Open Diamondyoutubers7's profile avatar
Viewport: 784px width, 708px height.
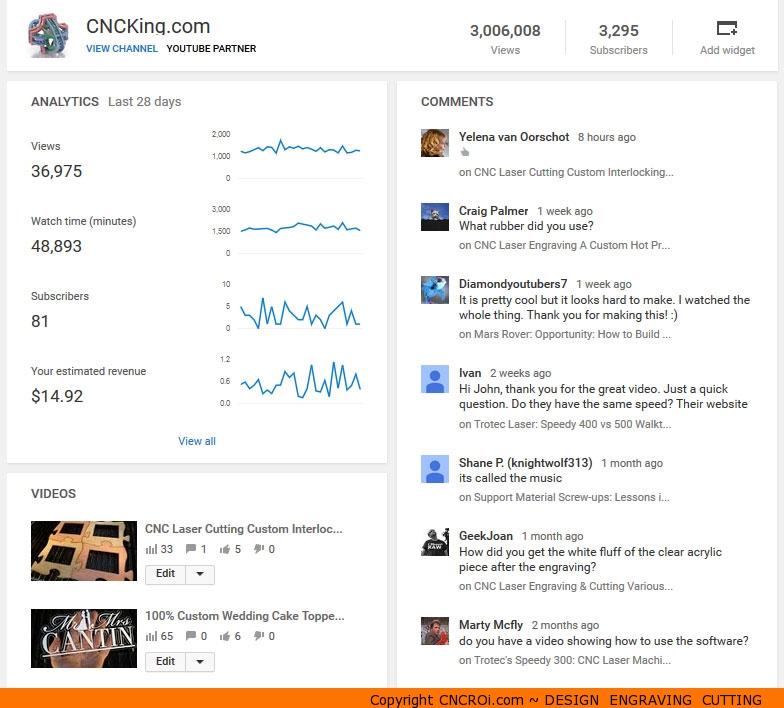click(x=434, y=290)
